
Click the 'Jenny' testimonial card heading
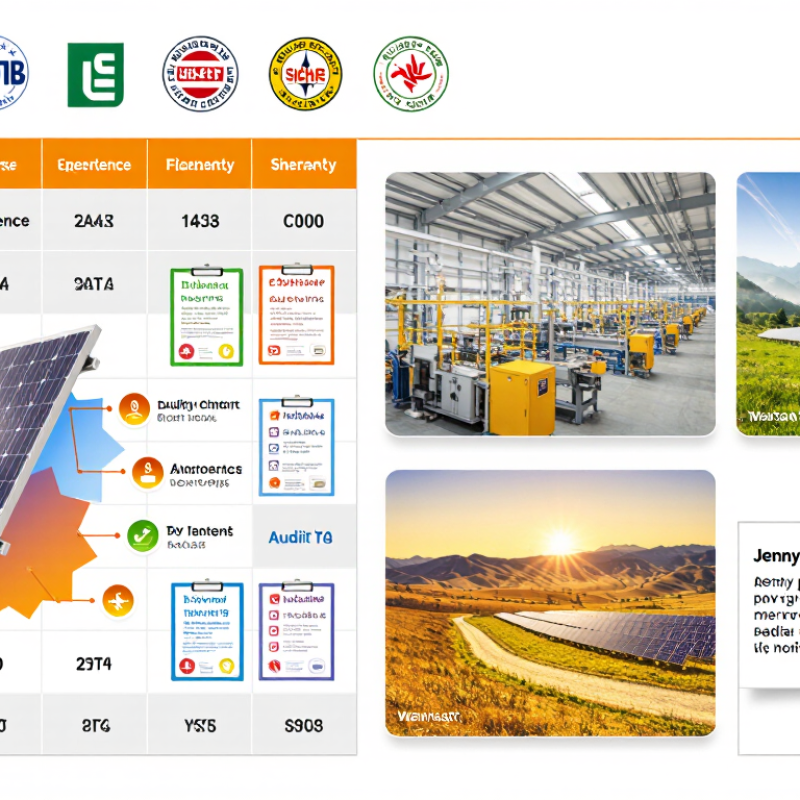(x=776, y=556)
